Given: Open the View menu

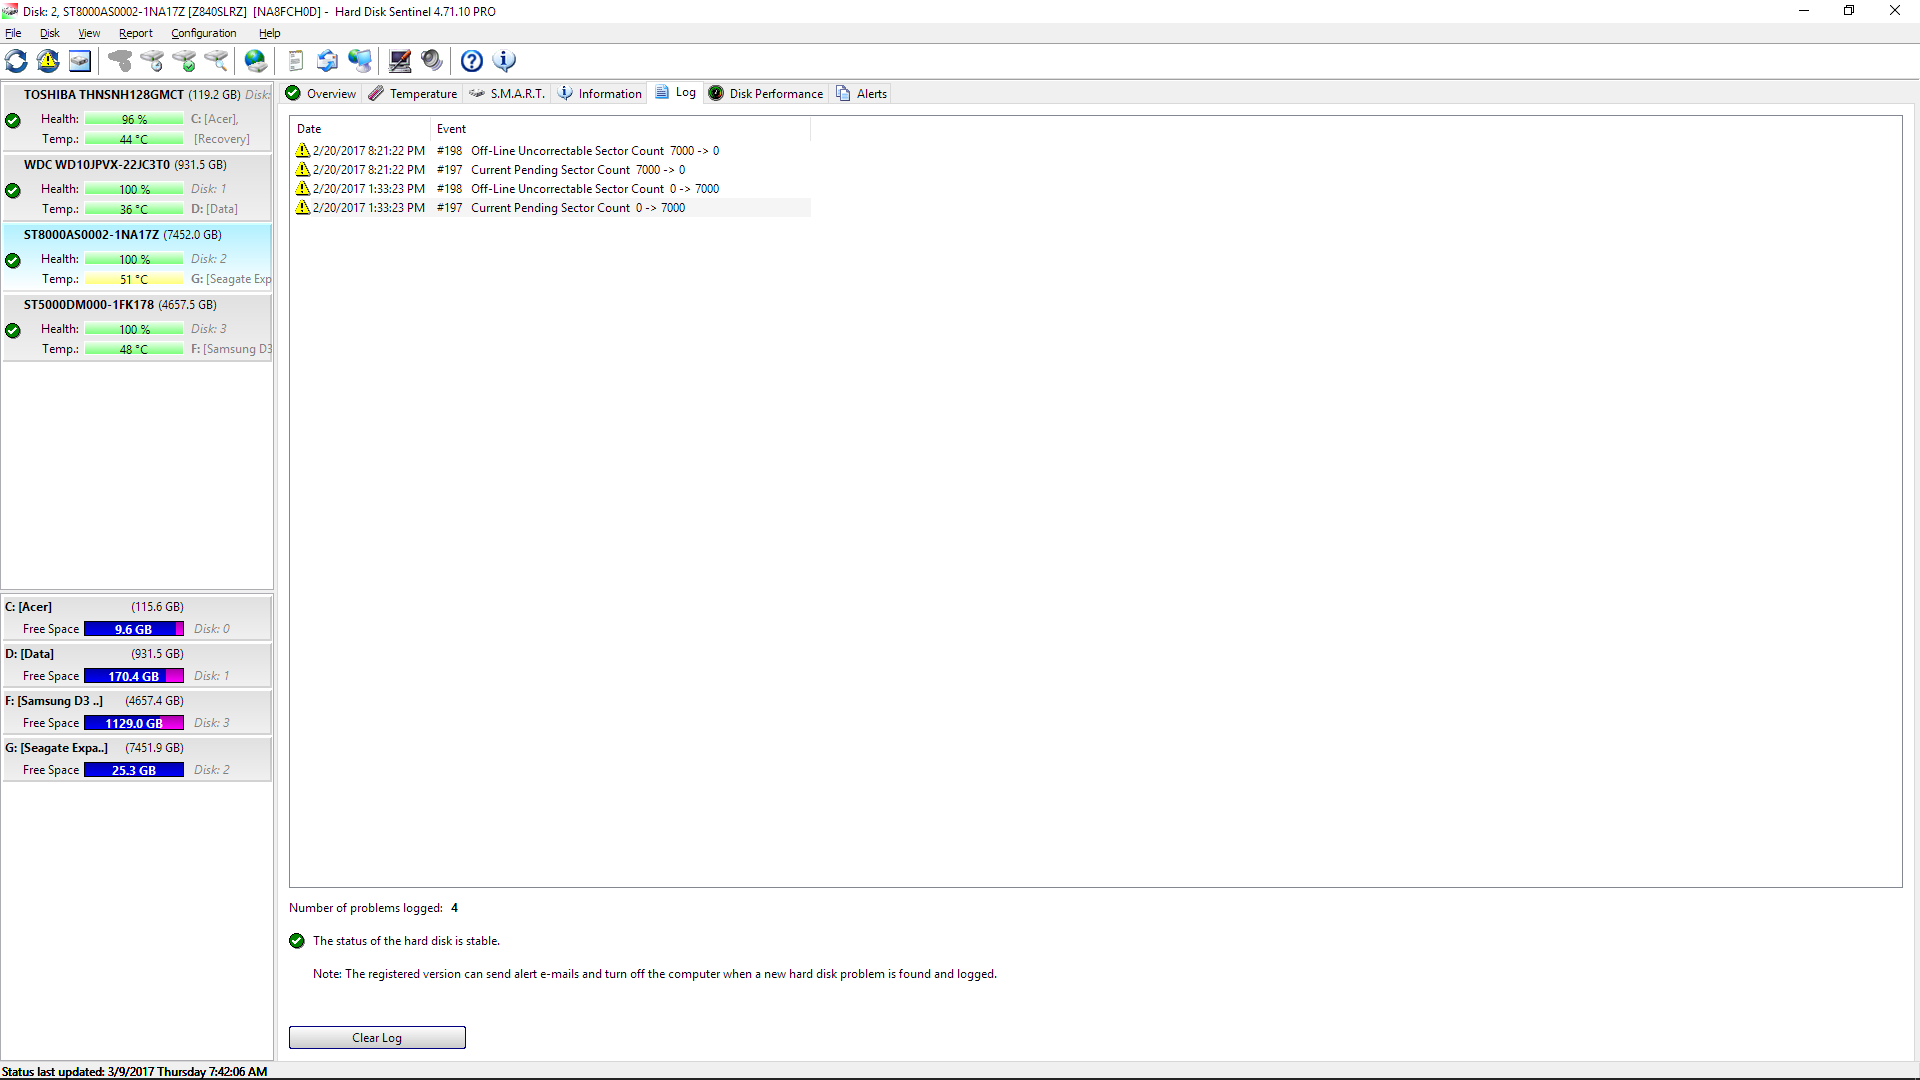Looking at the screenshot, I should click(89, 33).
